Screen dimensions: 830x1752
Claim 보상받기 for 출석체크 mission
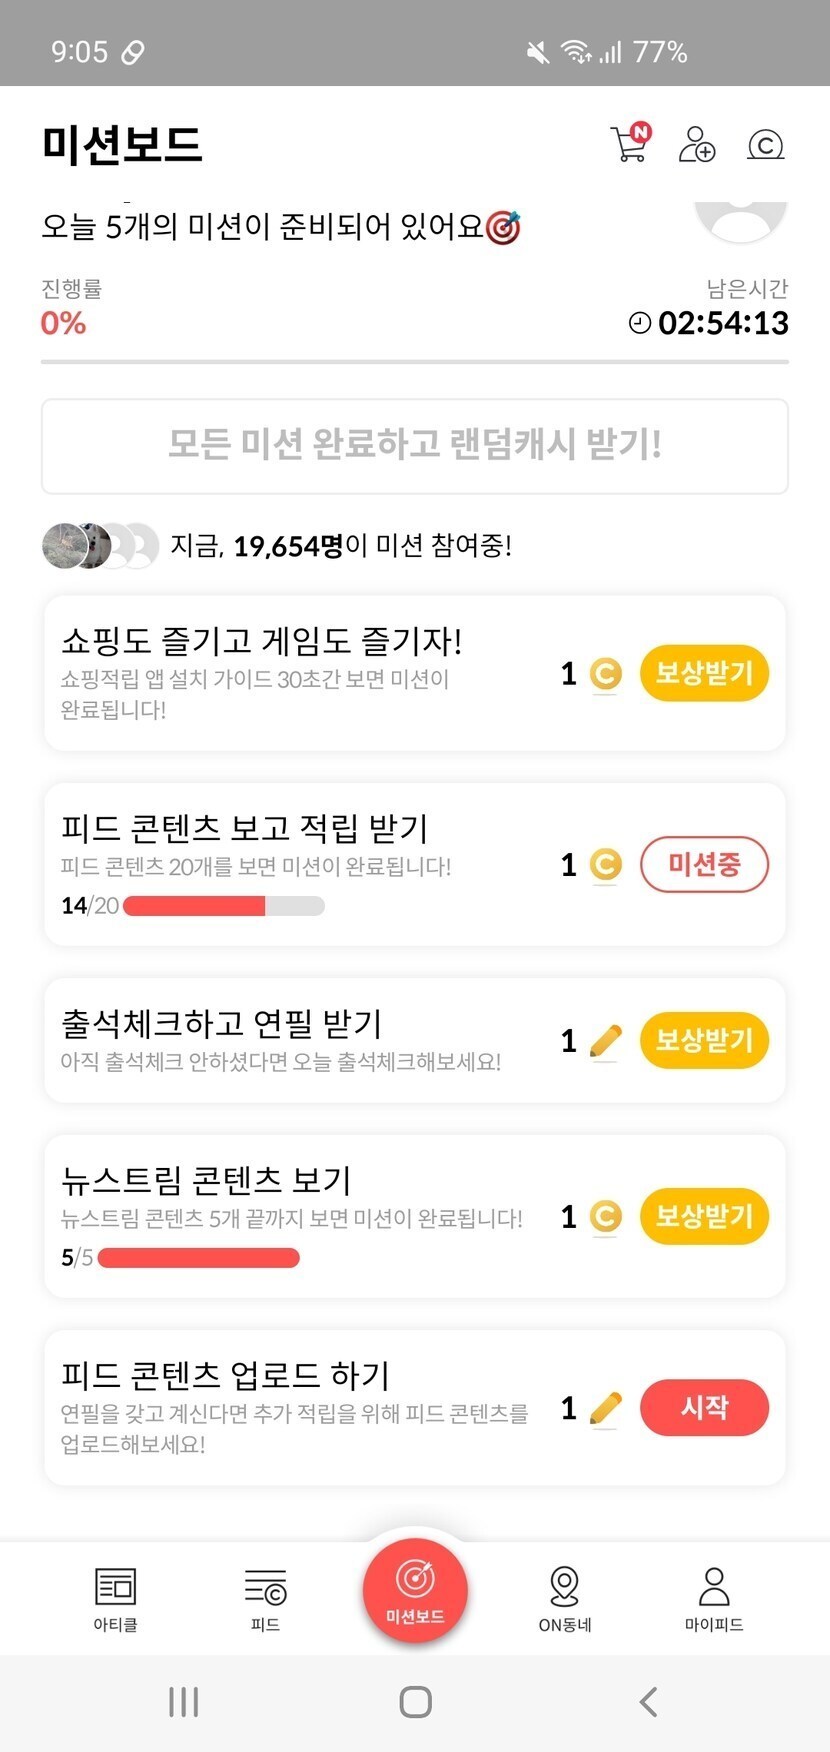(704, 1040)
